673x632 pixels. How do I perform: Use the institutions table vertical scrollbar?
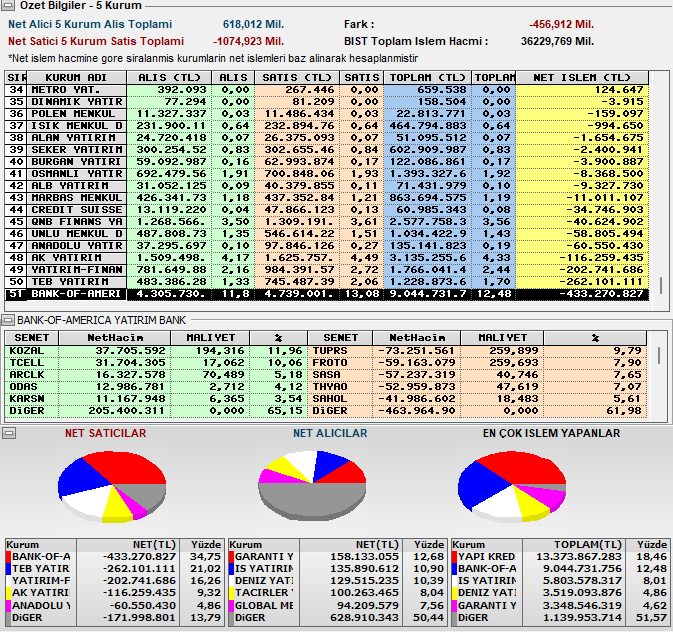[x=661, y=286]
